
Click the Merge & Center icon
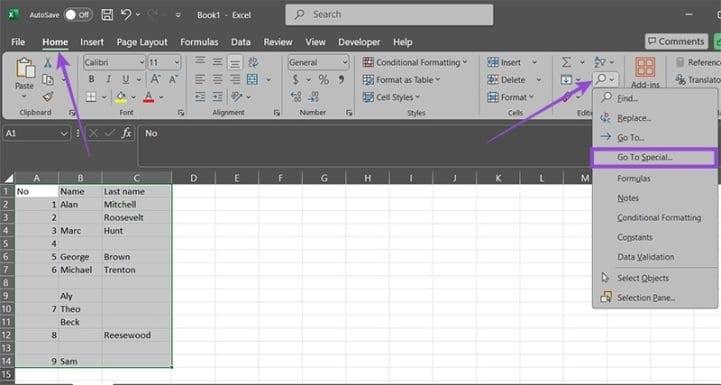point(252,79)
